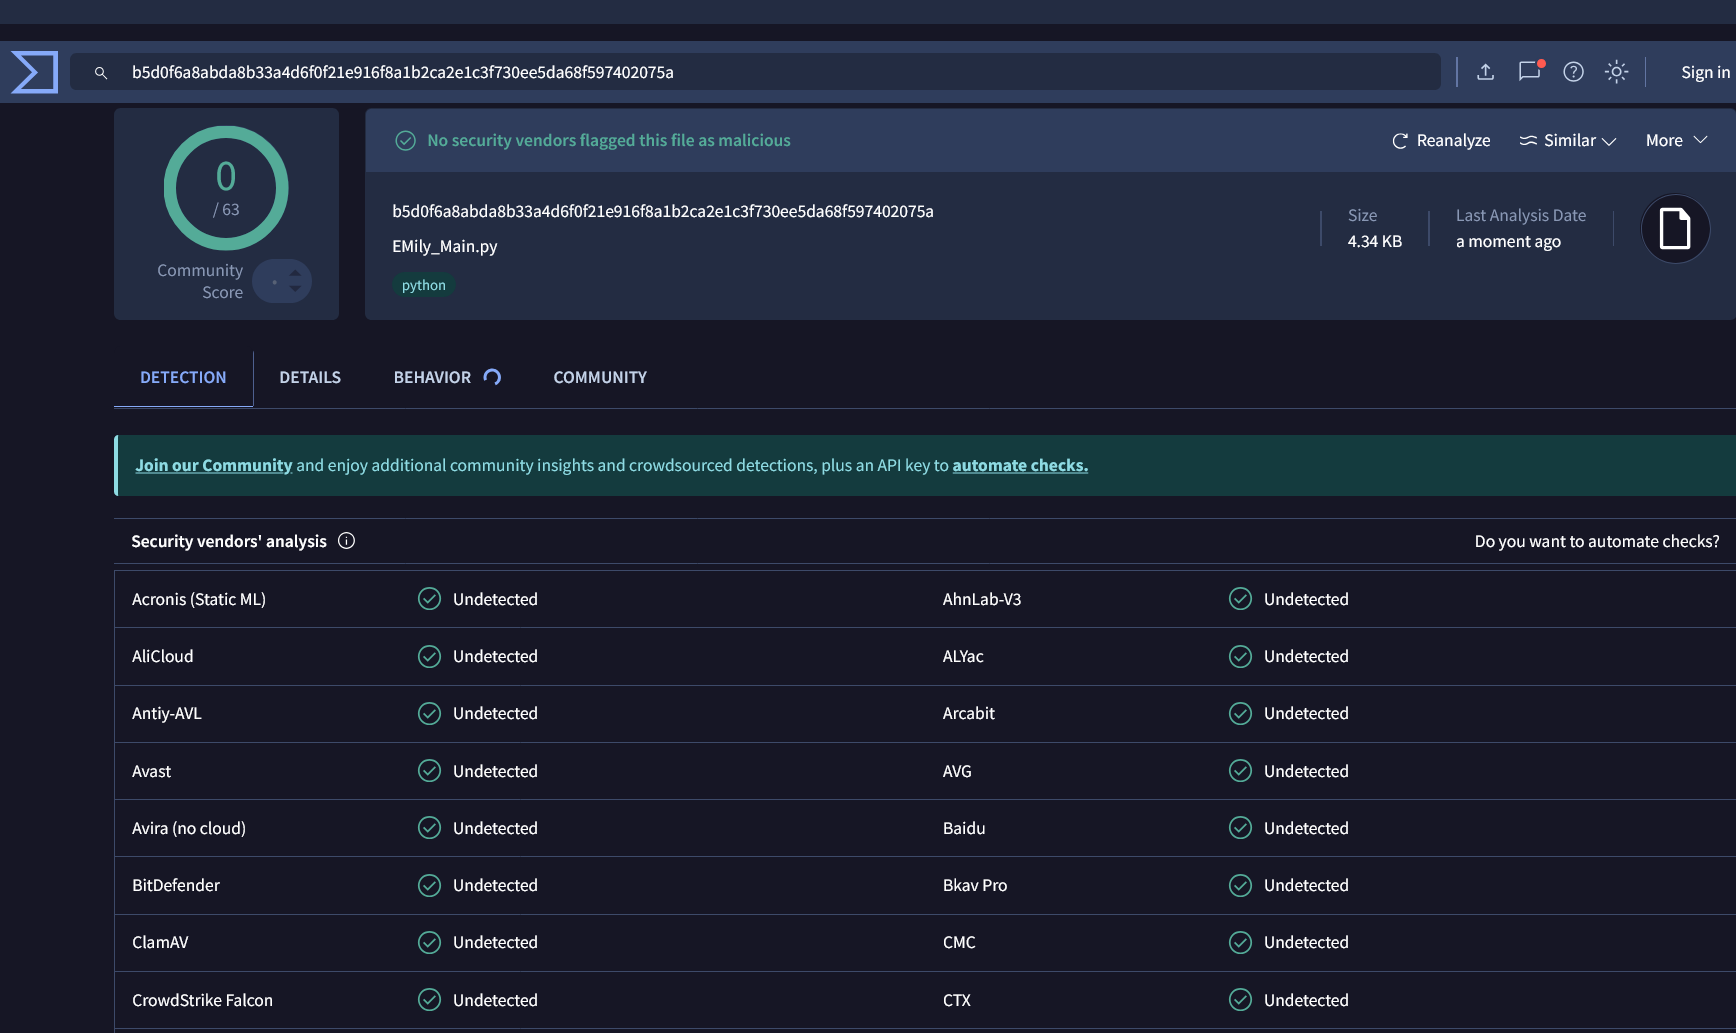Click the CrowdStrike Falcon undetected checkmark icon
The height and width of the screenshot is (1033, 1736).
click(429, 1000)
